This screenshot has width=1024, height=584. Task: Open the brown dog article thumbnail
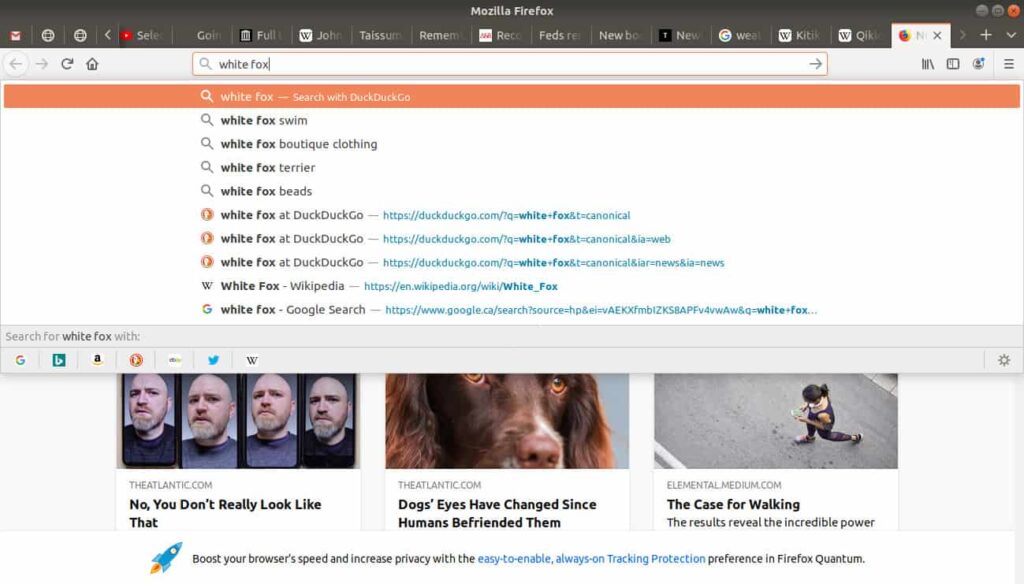pyautogui.click(x=507, y=421)
